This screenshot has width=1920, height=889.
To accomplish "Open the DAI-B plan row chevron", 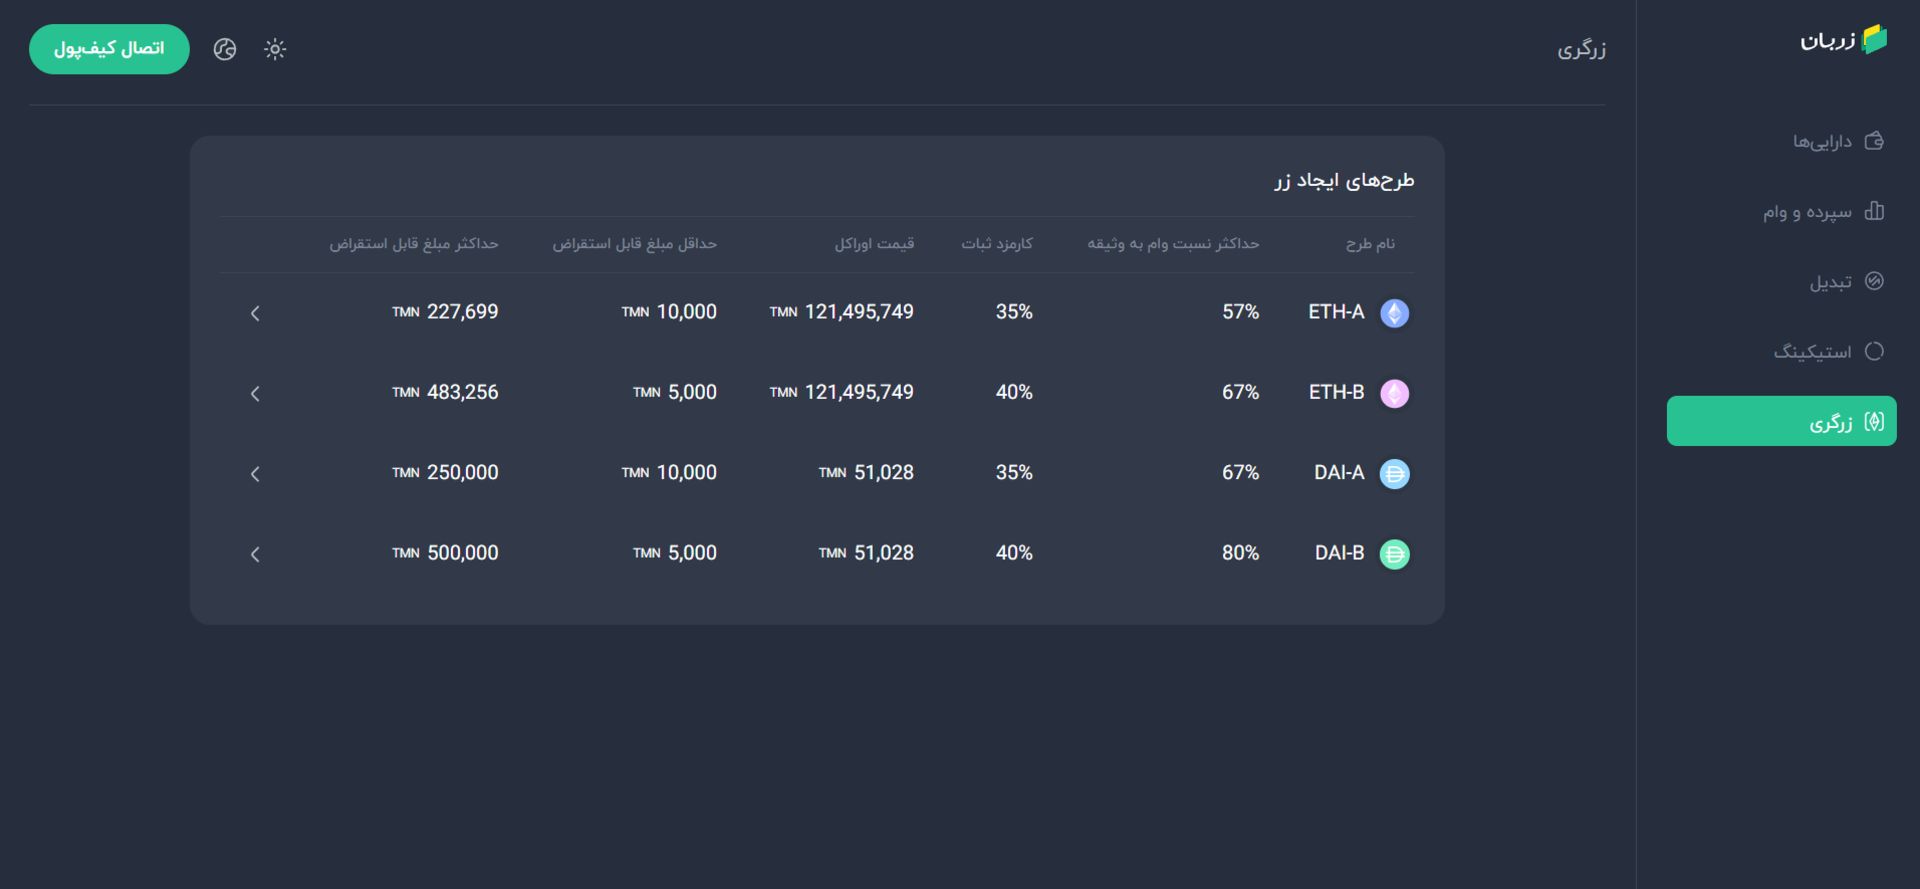I will [255, 554].
